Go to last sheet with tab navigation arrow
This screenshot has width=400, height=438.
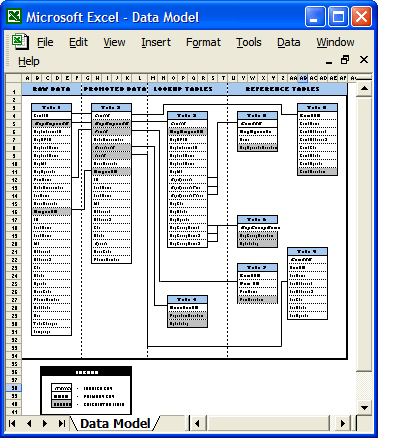point(62,423)
